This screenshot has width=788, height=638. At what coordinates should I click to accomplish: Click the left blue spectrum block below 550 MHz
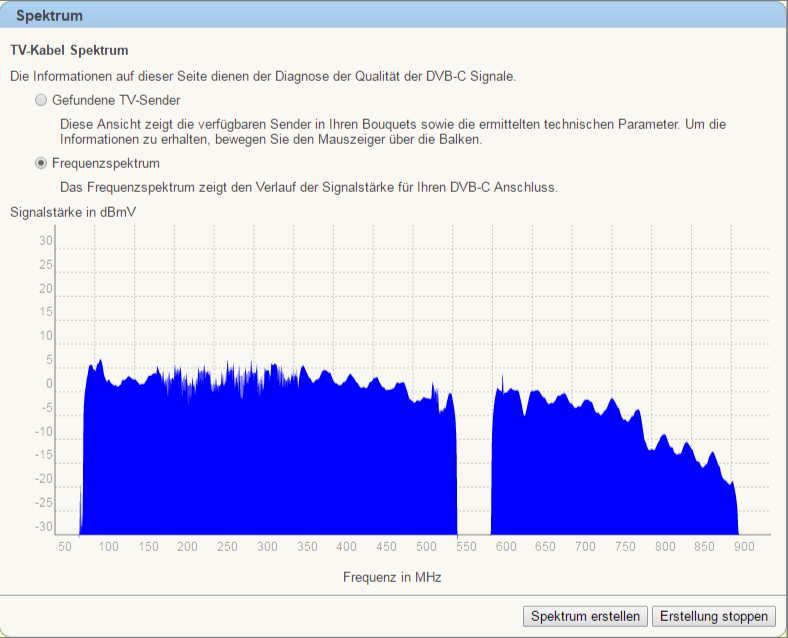click(x=270, y=460)
